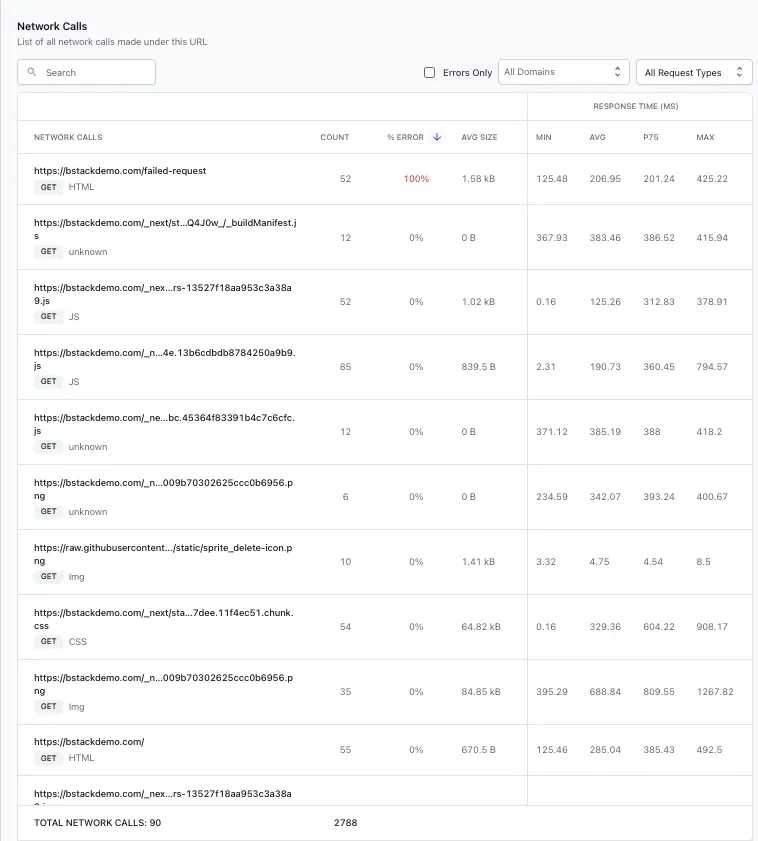Click GET badge of failed-request row
Image resolution: width=758 pixels, height=841 pixels.
point(48,187)
